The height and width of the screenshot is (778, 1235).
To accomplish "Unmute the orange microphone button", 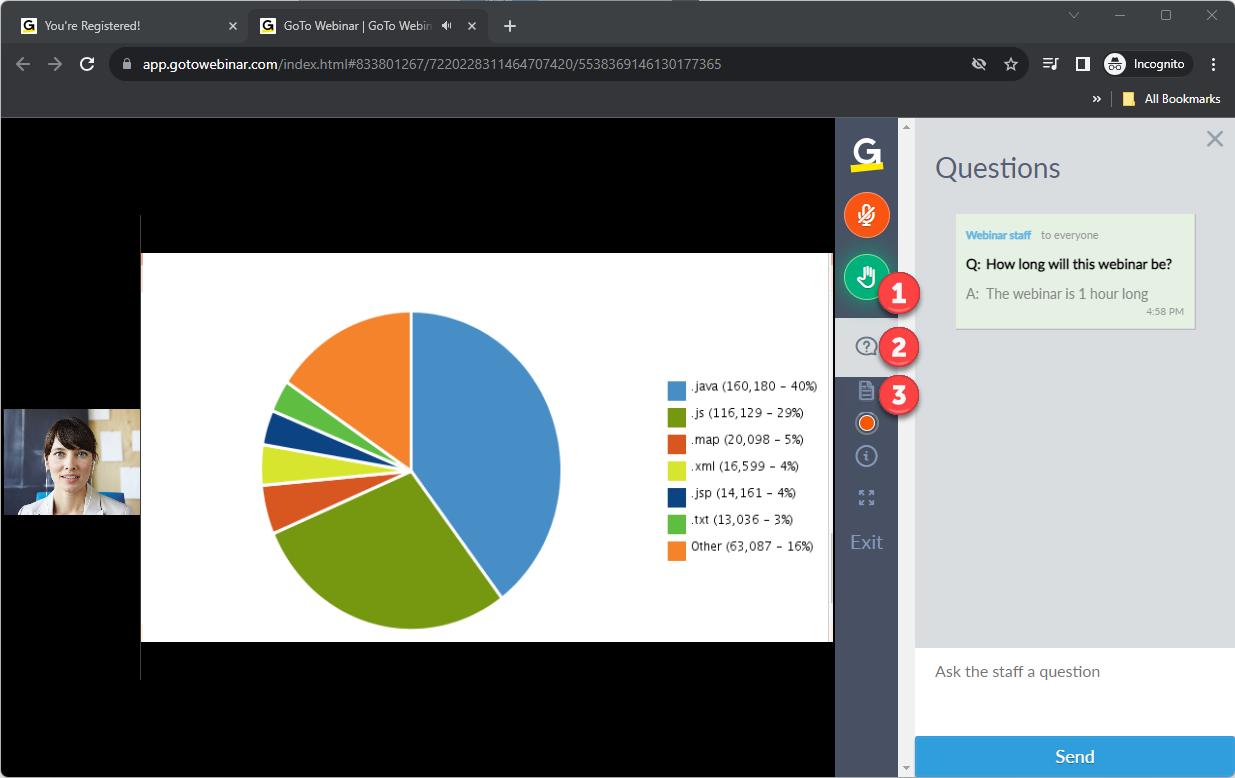I will [866, 215].
